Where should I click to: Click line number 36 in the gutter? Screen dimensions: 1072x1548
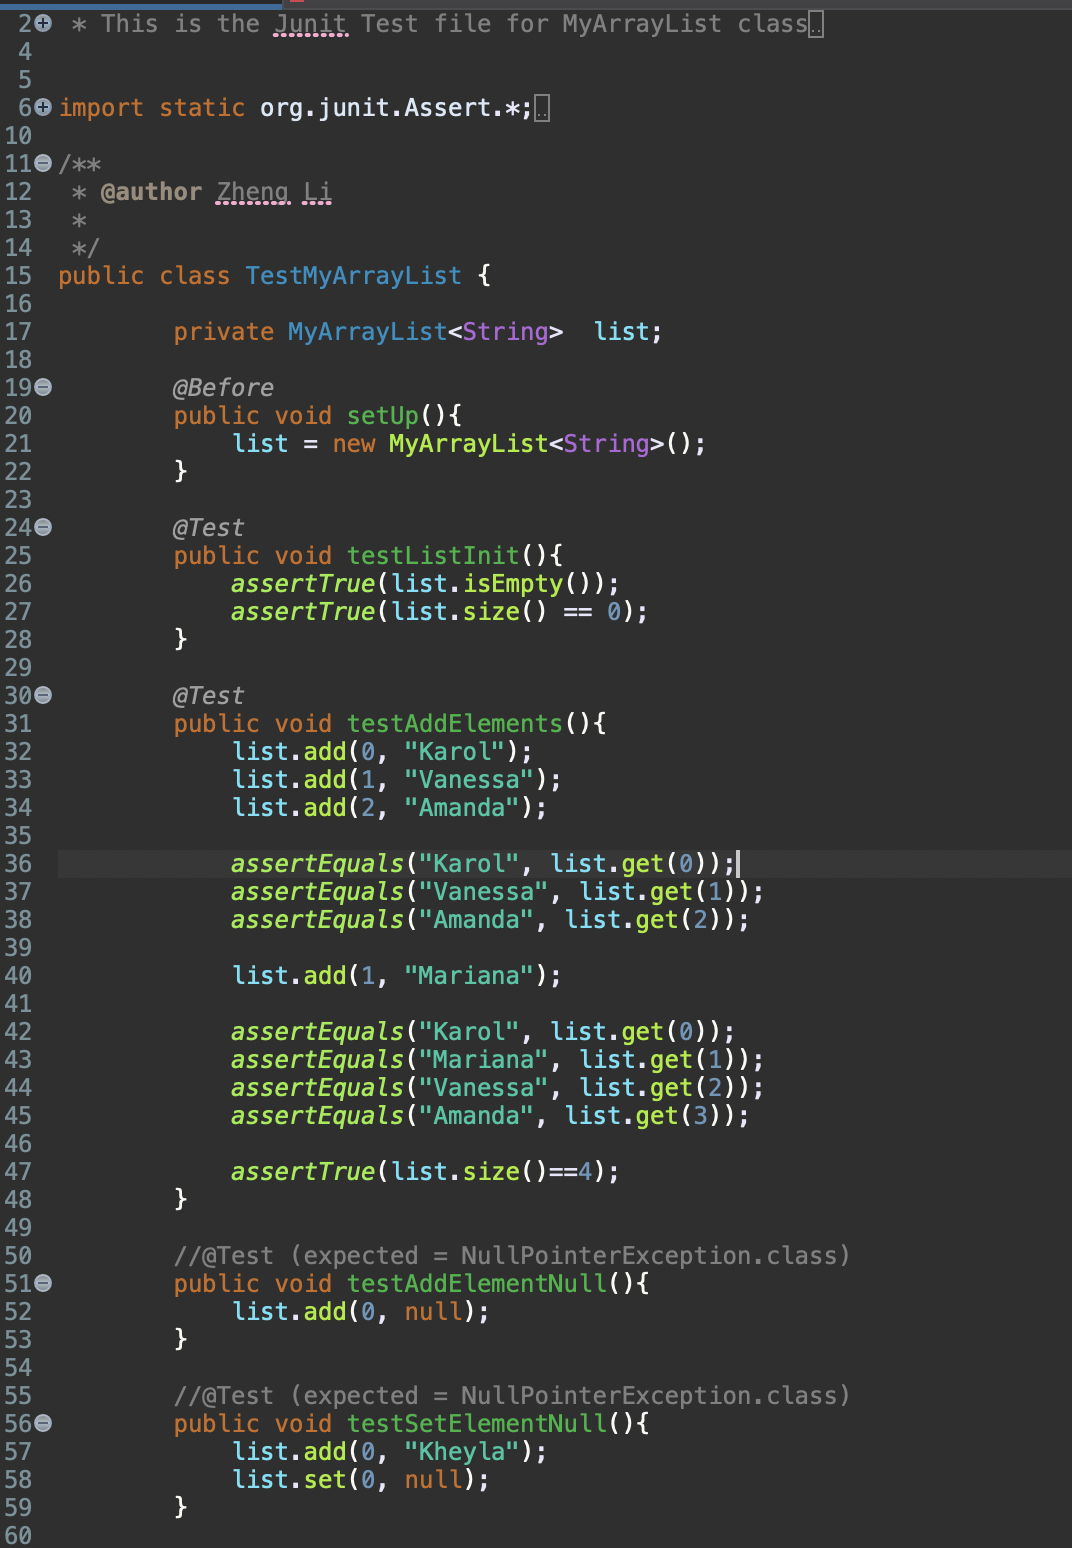18,863
